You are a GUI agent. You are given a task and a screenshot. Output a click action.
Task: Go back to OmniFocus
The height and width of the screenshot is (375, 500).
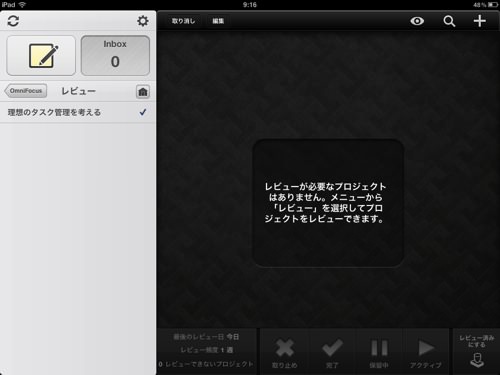[x=26, y=91]
